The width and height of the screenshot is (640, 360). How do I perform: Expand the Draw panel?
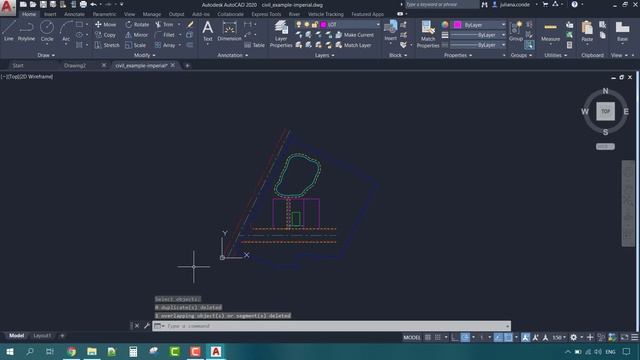[46, 55]
